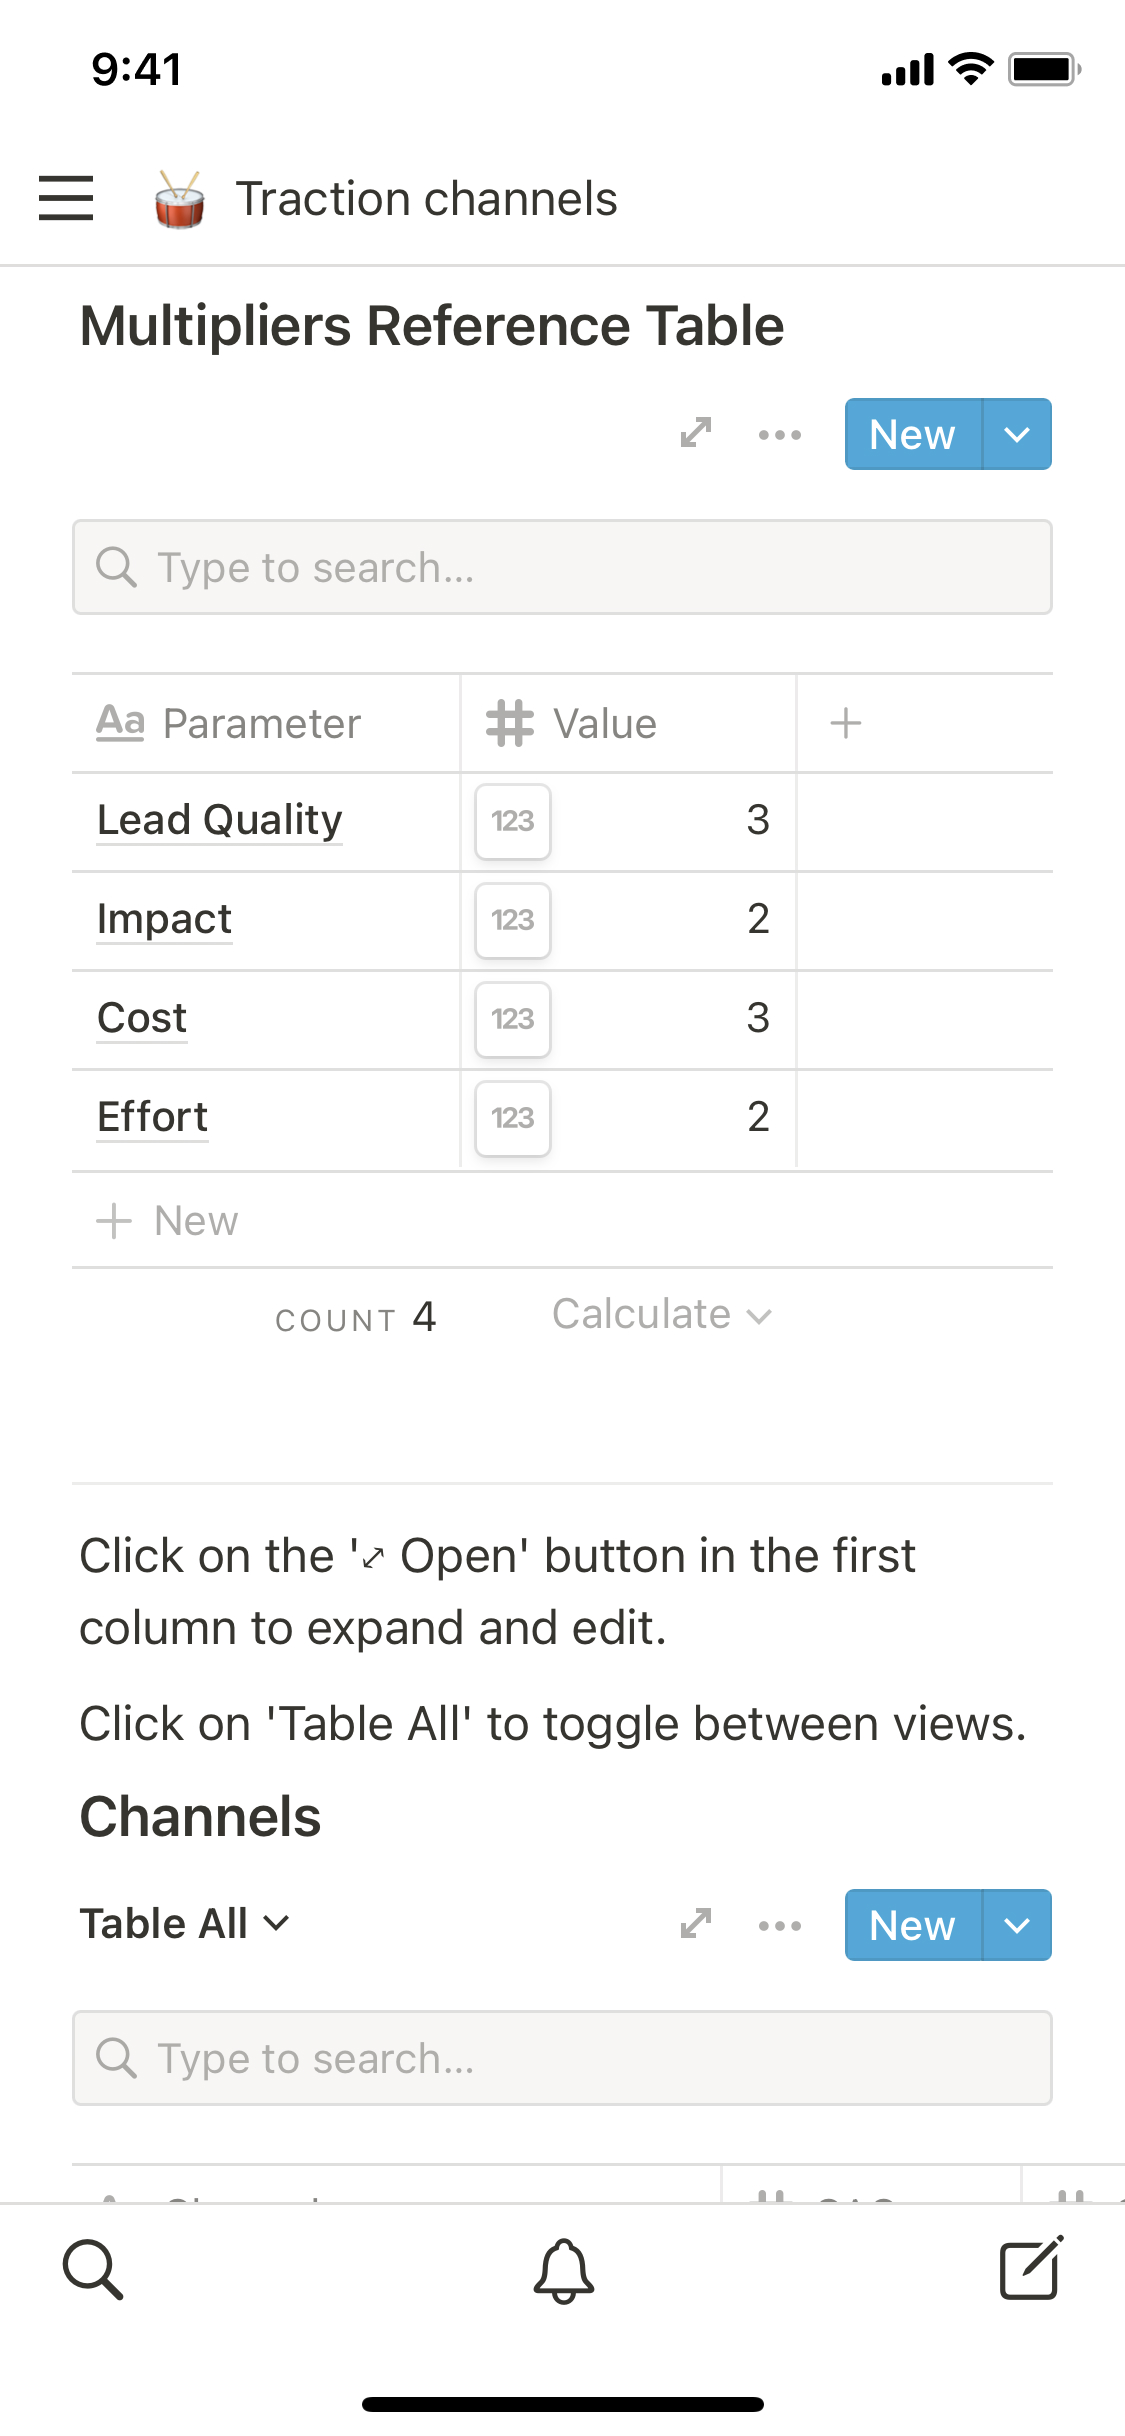1125x2436 pixels.
Task: Add new row below Effort
Action: pos(168,1221)
